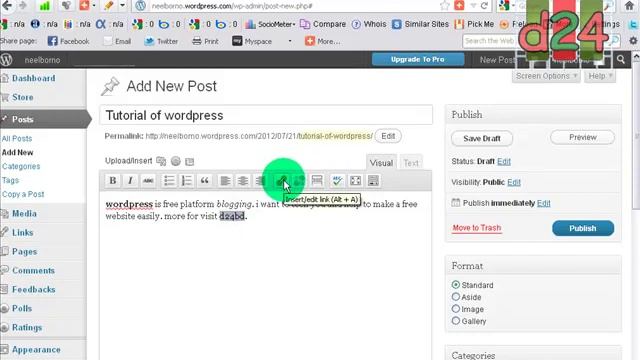The width and height of the screenshot is (640, 360).
Task: Open the Feedbacks menu
Action: click(33, 289)
